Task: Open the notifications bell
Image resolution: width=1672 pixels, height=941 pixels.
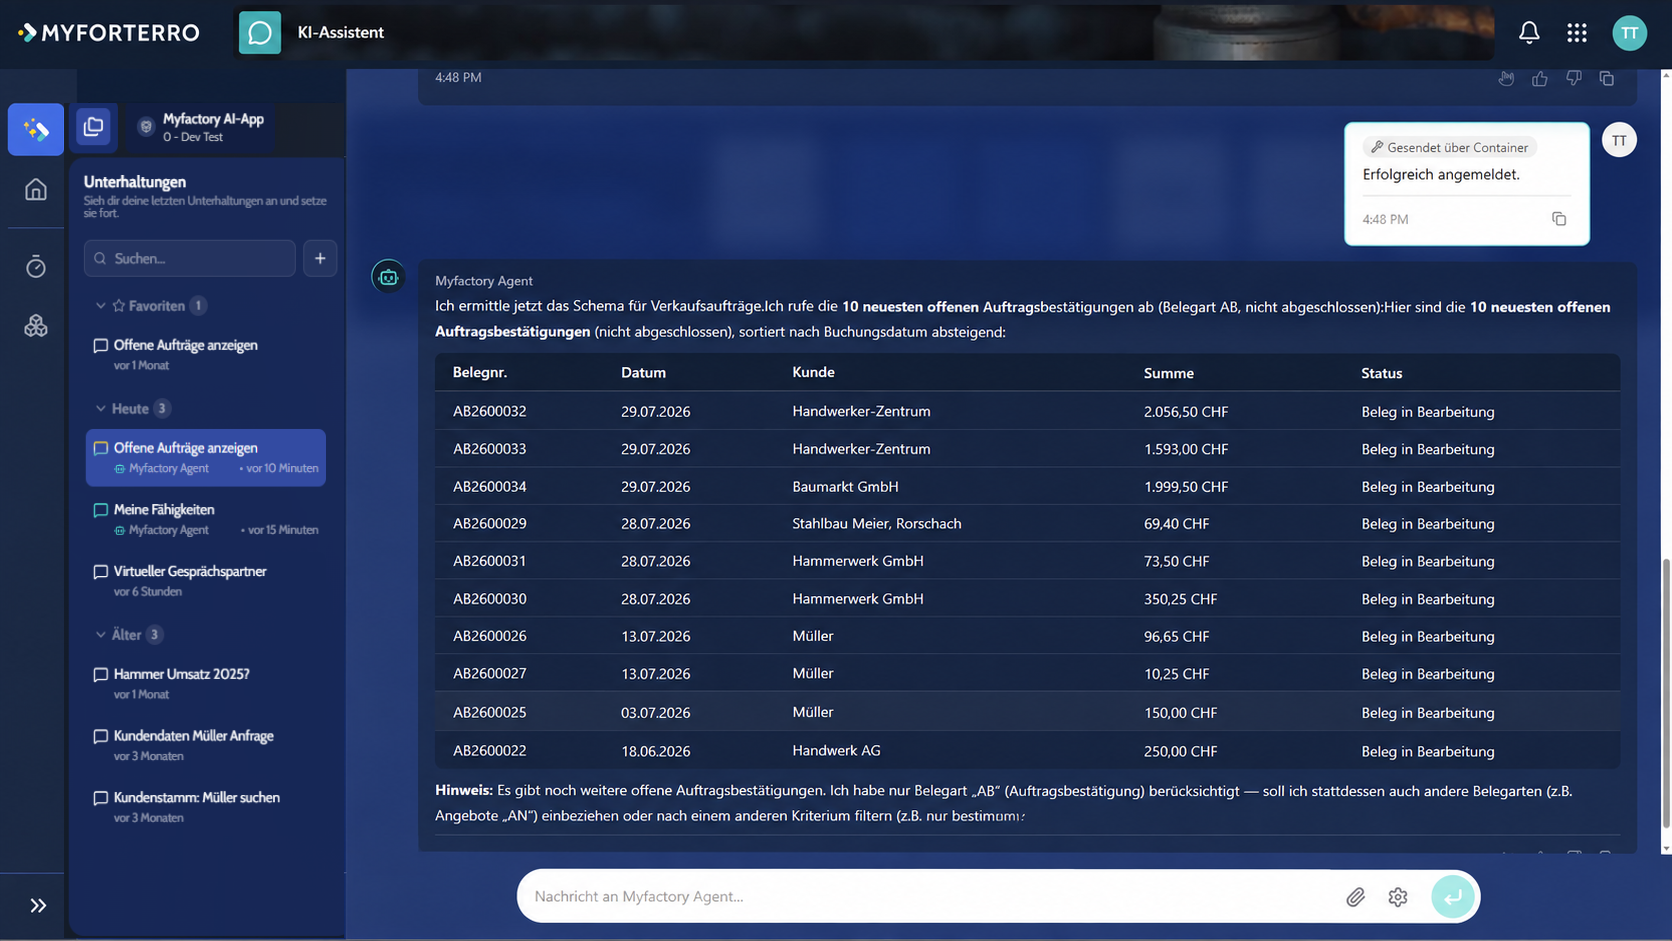Action: [1529, 33]
